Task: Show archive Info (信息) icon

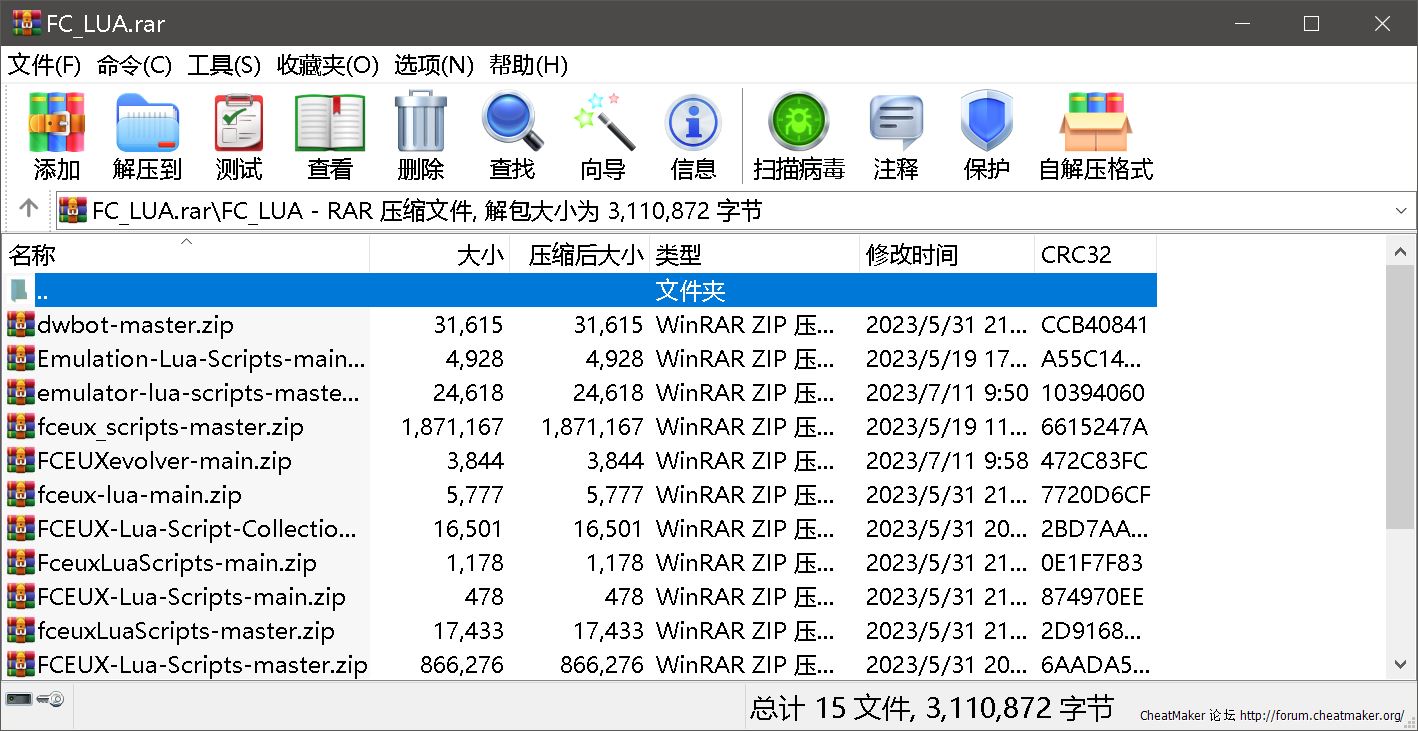Action: [x=693, y=123]
